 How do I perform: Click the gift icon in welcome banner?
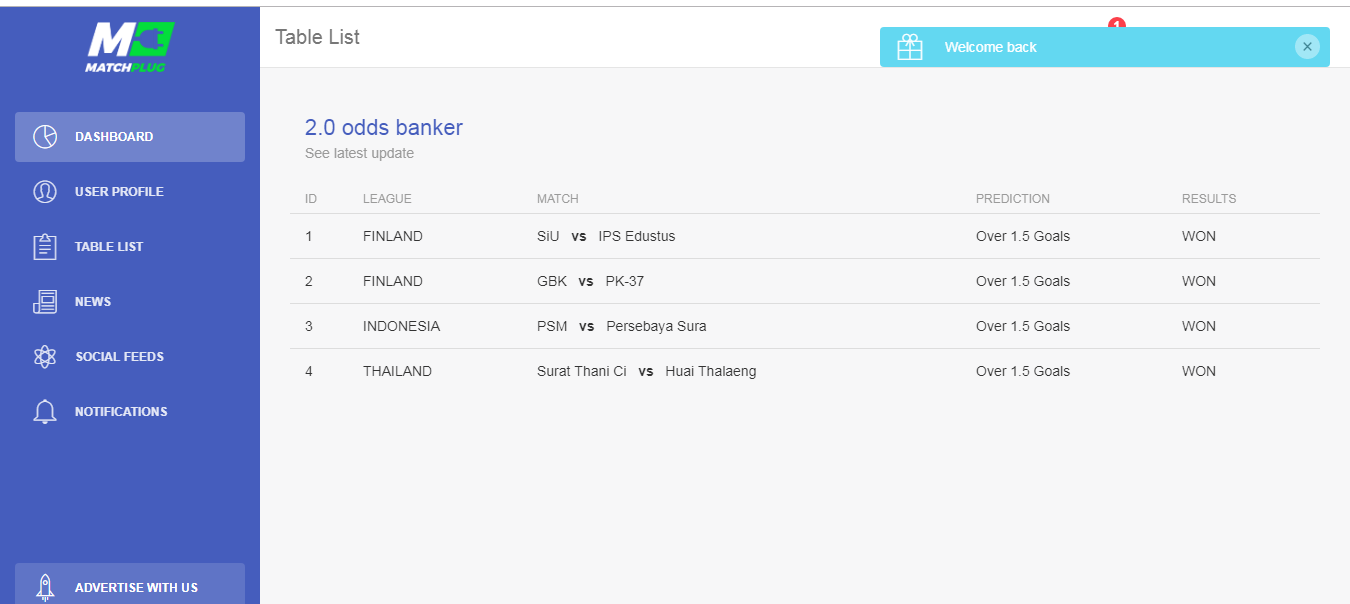pos(910,47)
